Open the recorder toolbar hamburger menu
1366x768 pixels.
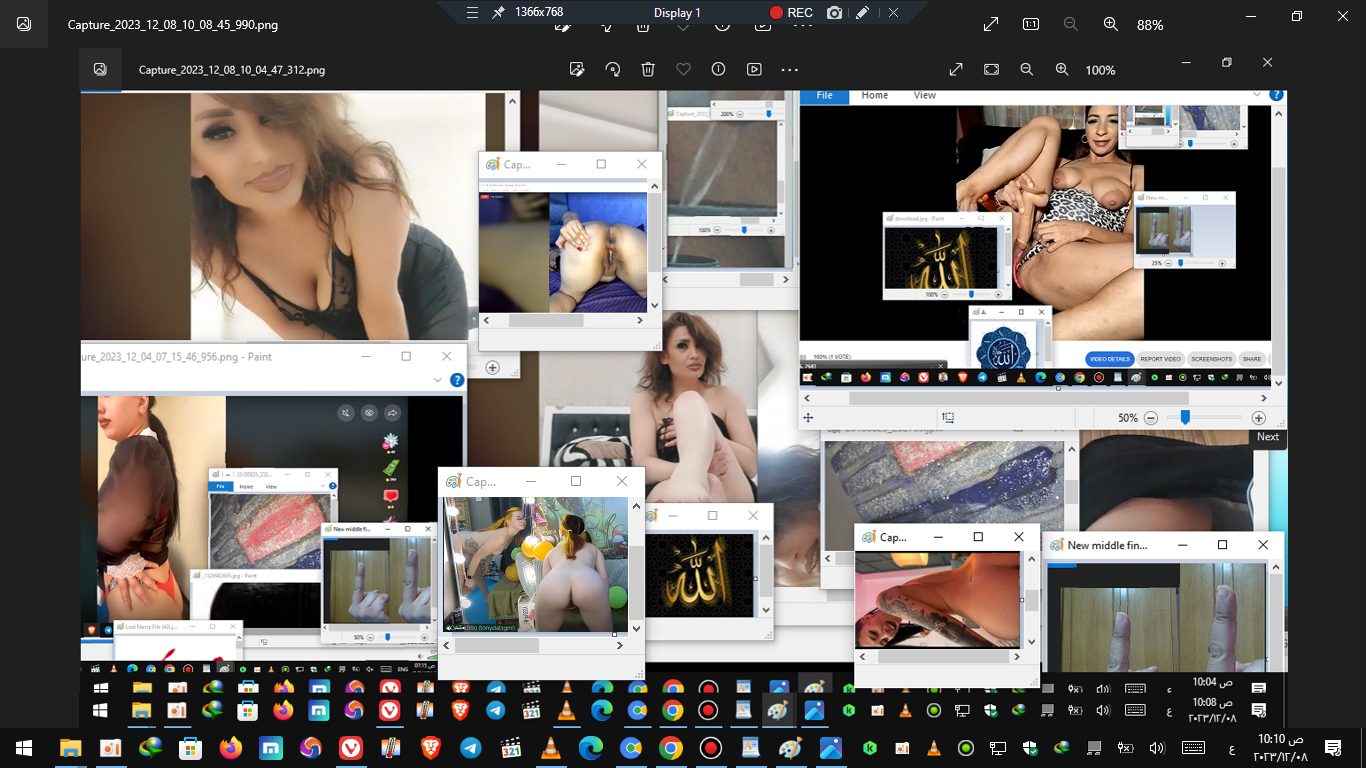(x=473, y=13)
